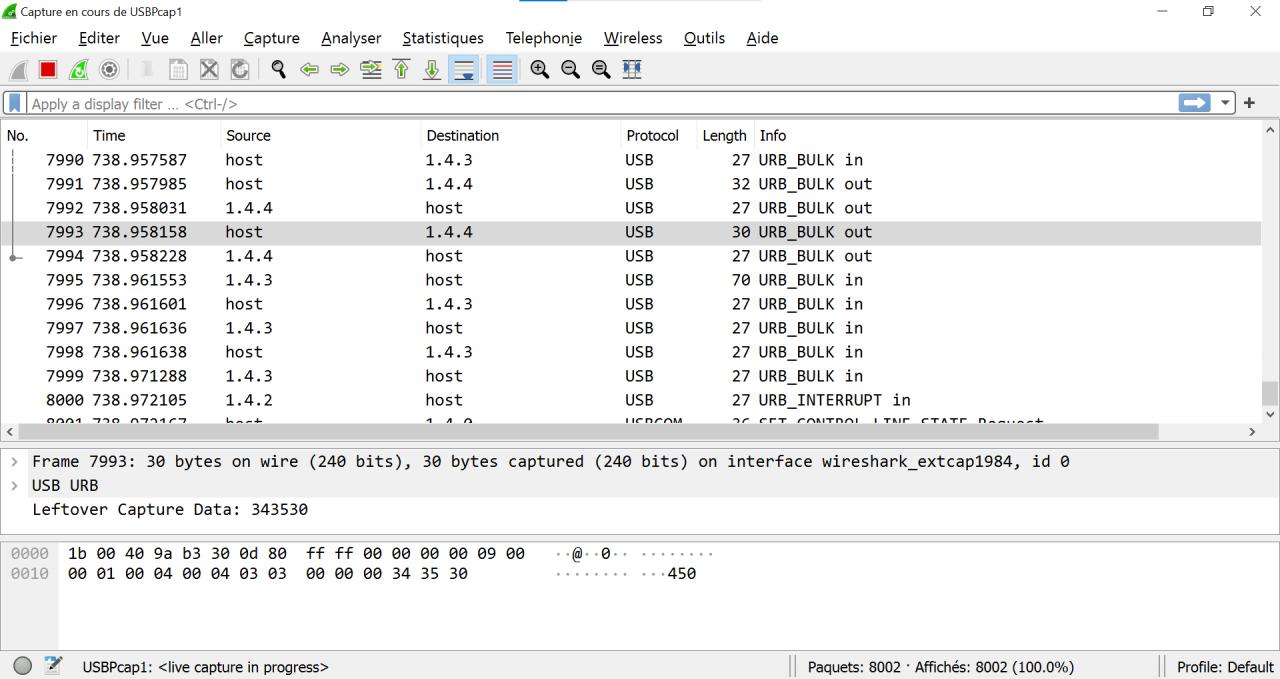1280x679 pixels.
Task: Click the display filter input field
Action: 600,103
